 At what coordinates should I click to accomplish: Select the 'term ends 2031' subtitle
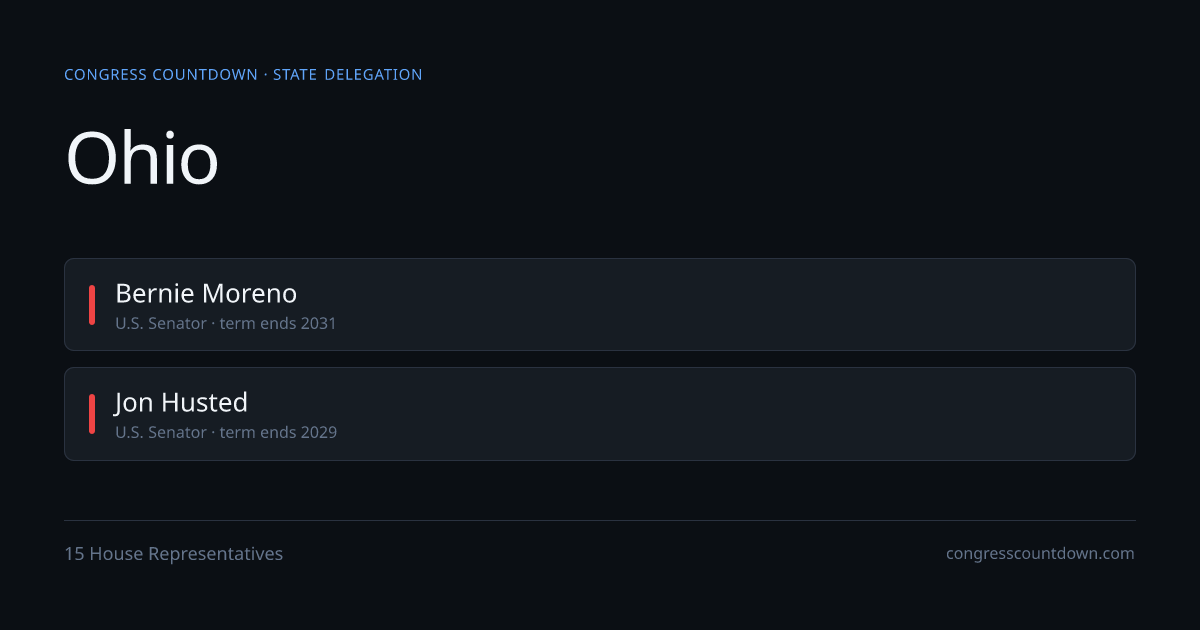[278, 324]
